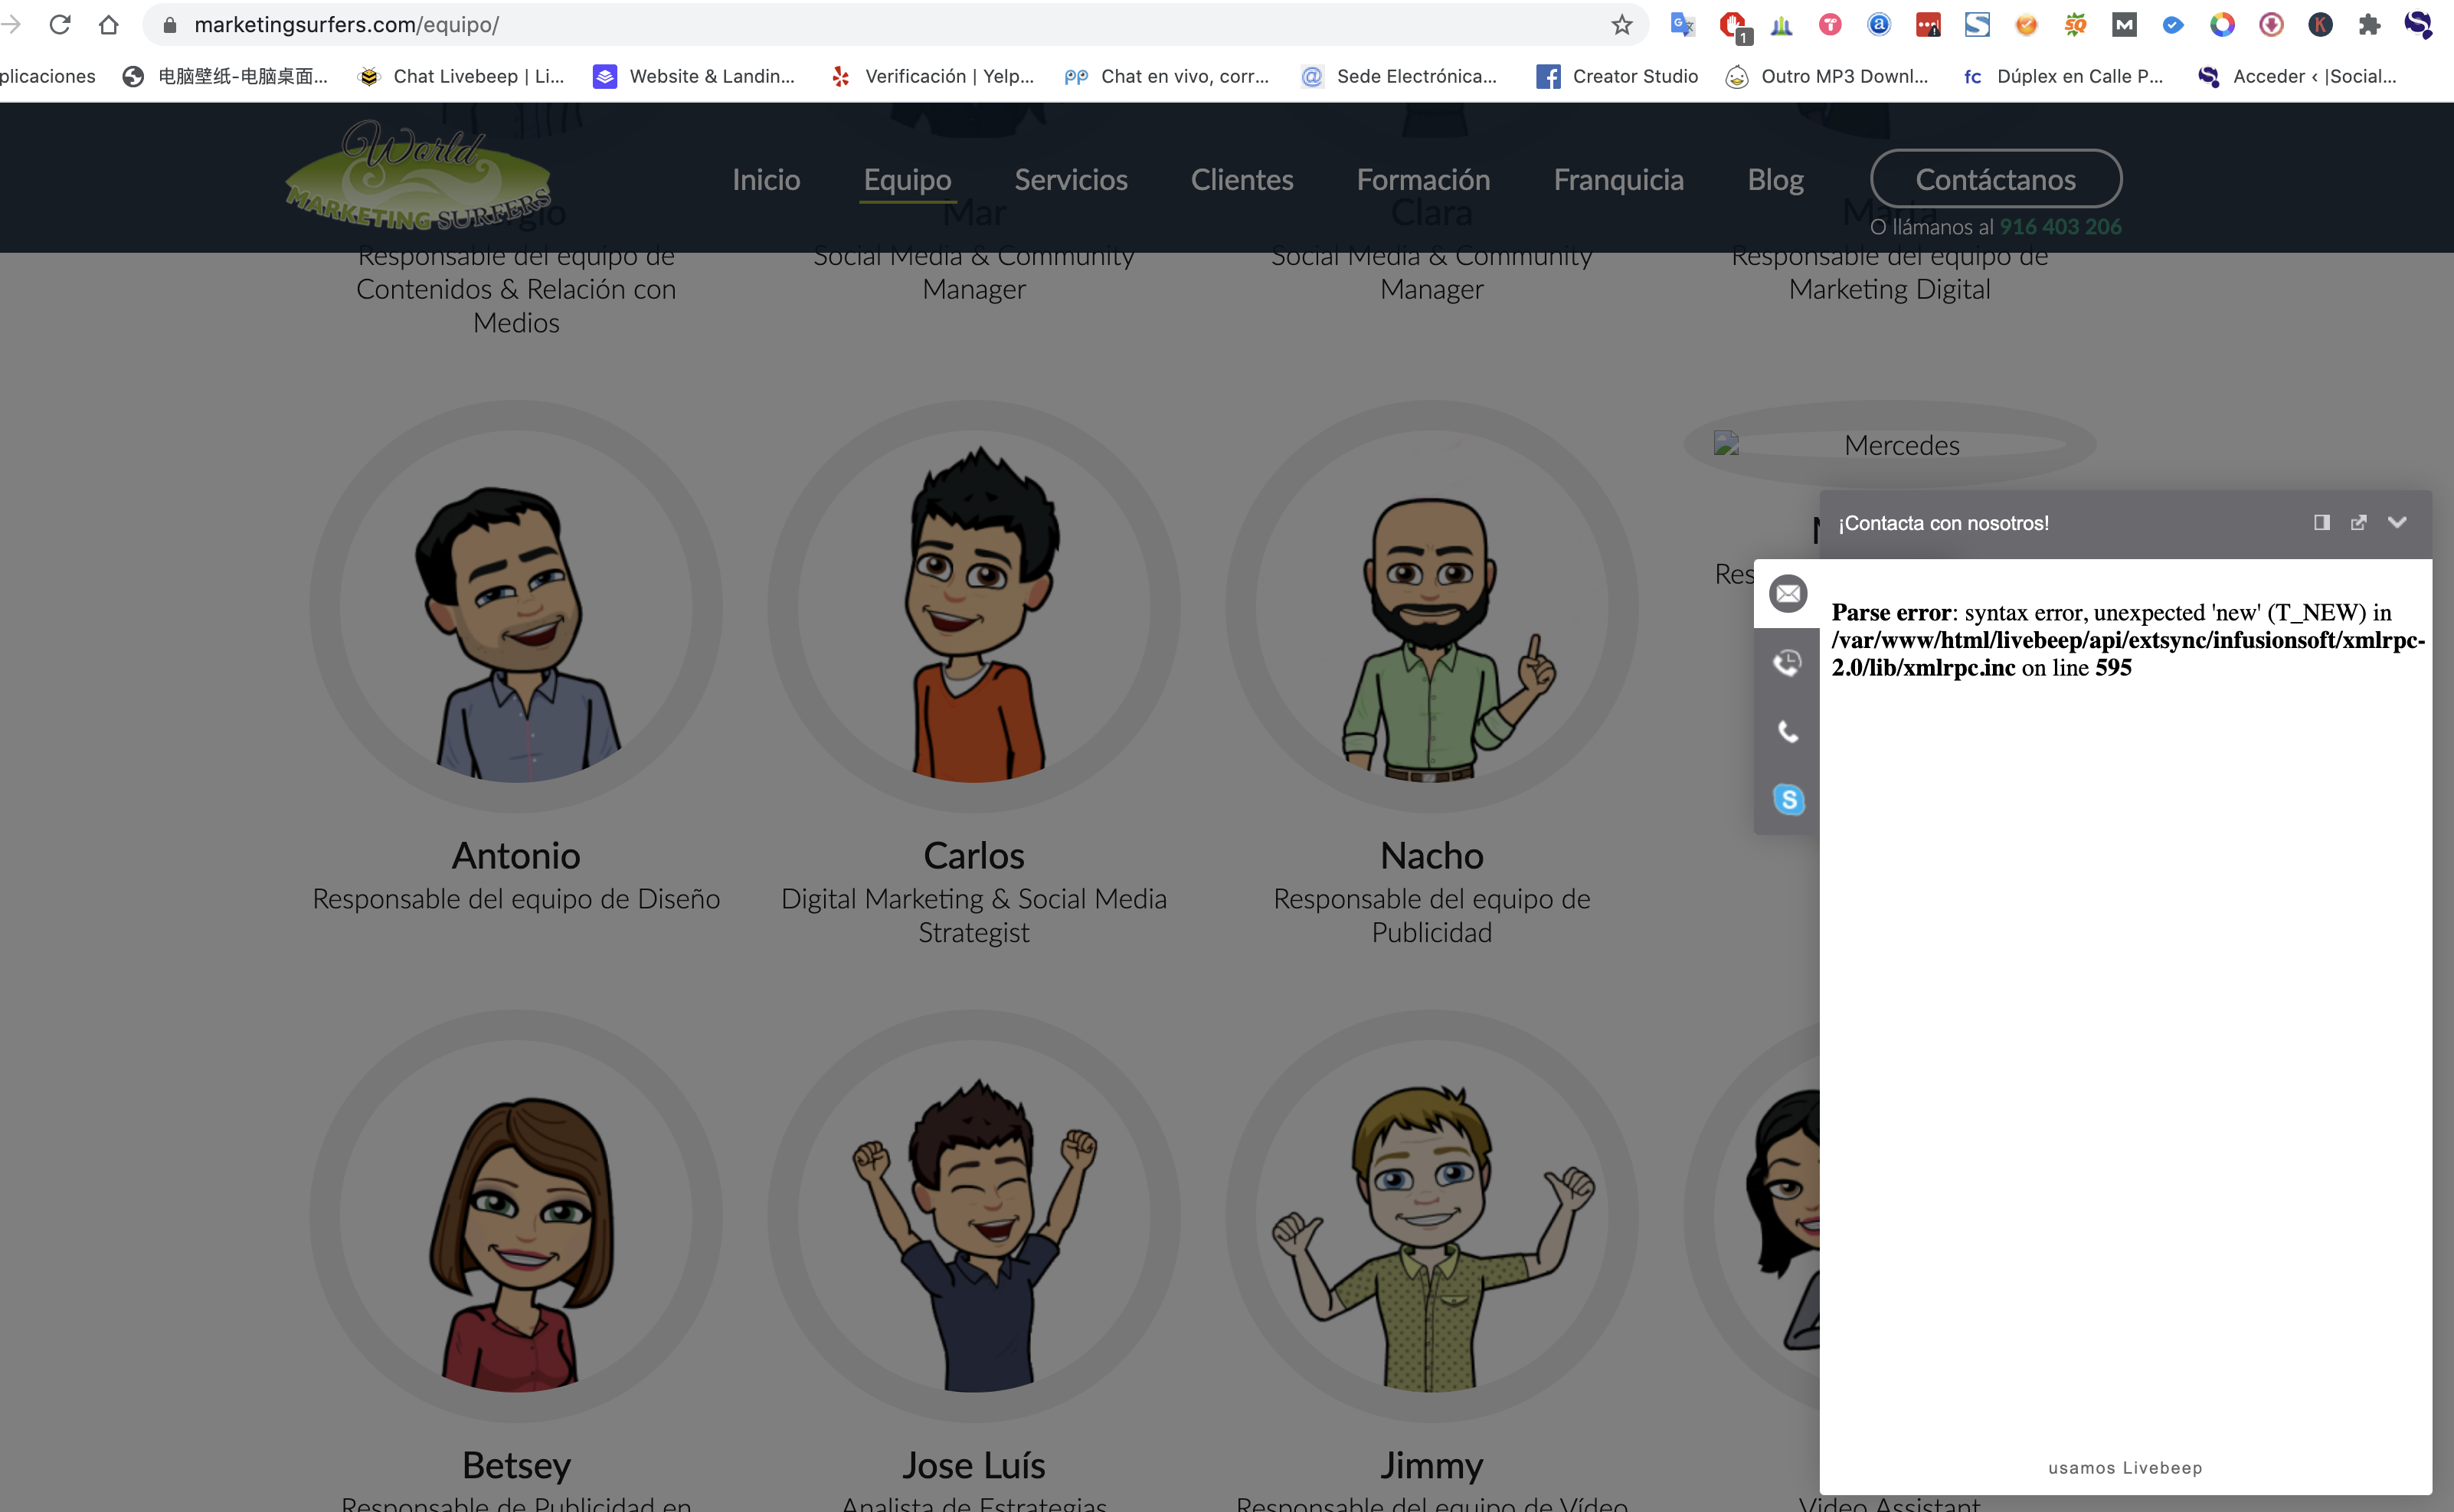Click the Contáctanos button
This screenshot has width=2454, height=1512.
[1996, 179]
